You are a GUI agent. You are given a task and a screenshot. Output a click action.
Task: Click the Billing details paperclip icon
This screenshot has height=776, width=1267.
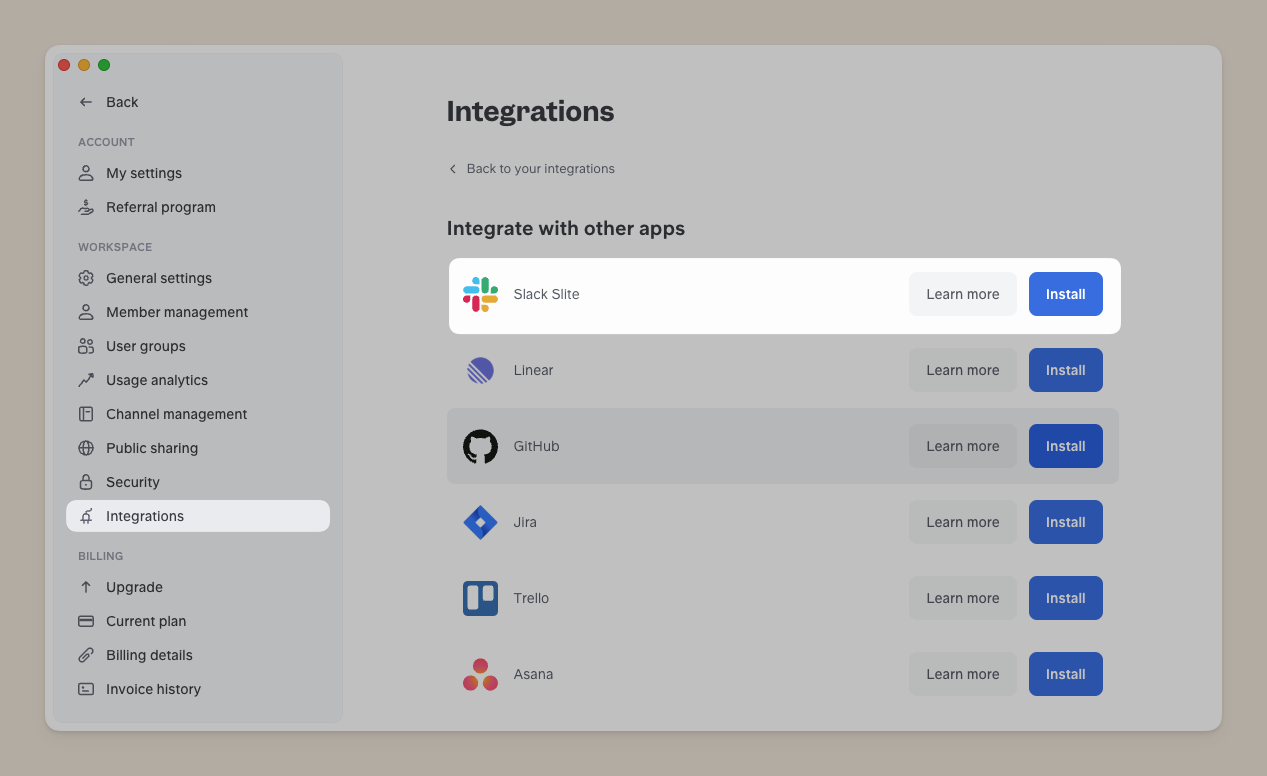86,655
